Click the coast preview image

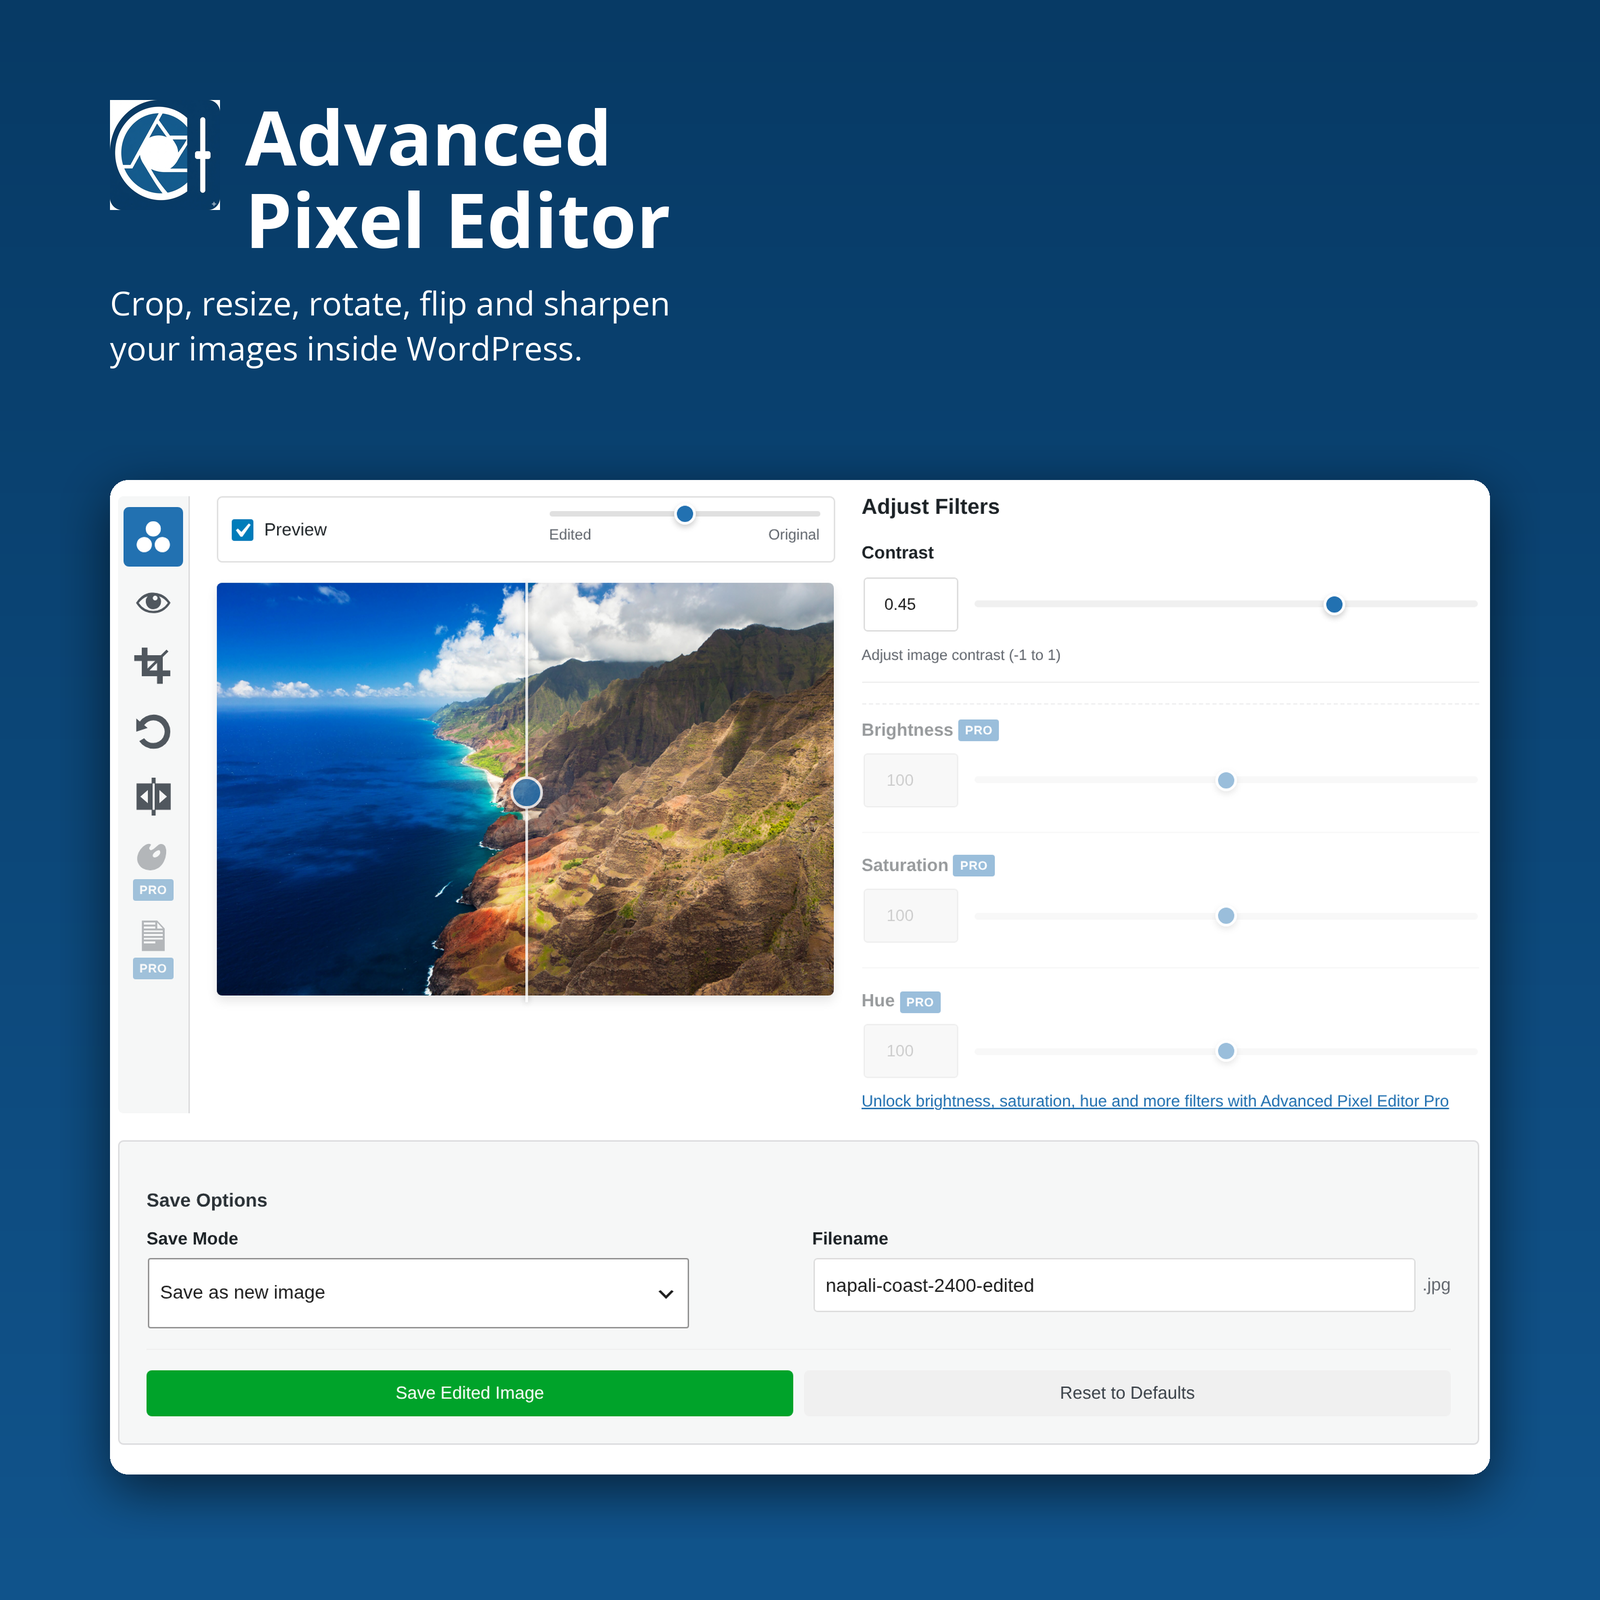pyautogui.click(x=525, y=789)
